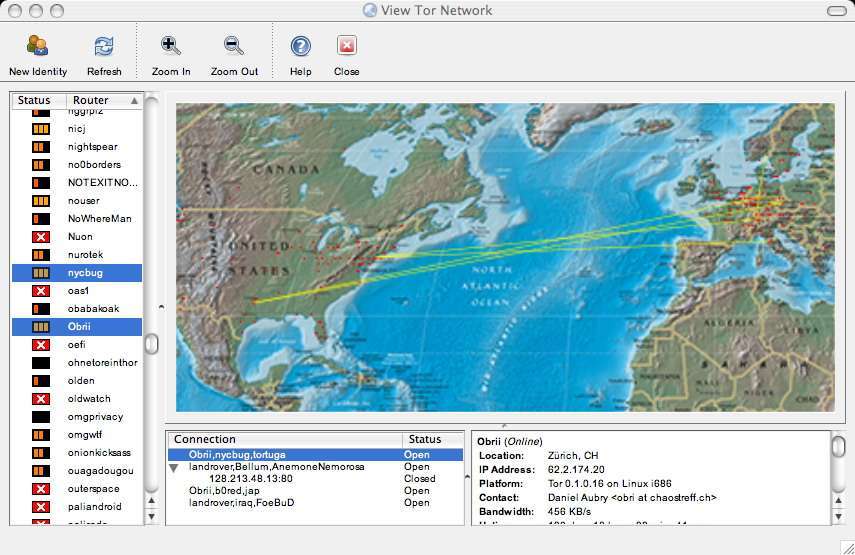Click the status icon beside ohnetoreinthor
This screenshot has height=555, width=855.
click(41, 363)
